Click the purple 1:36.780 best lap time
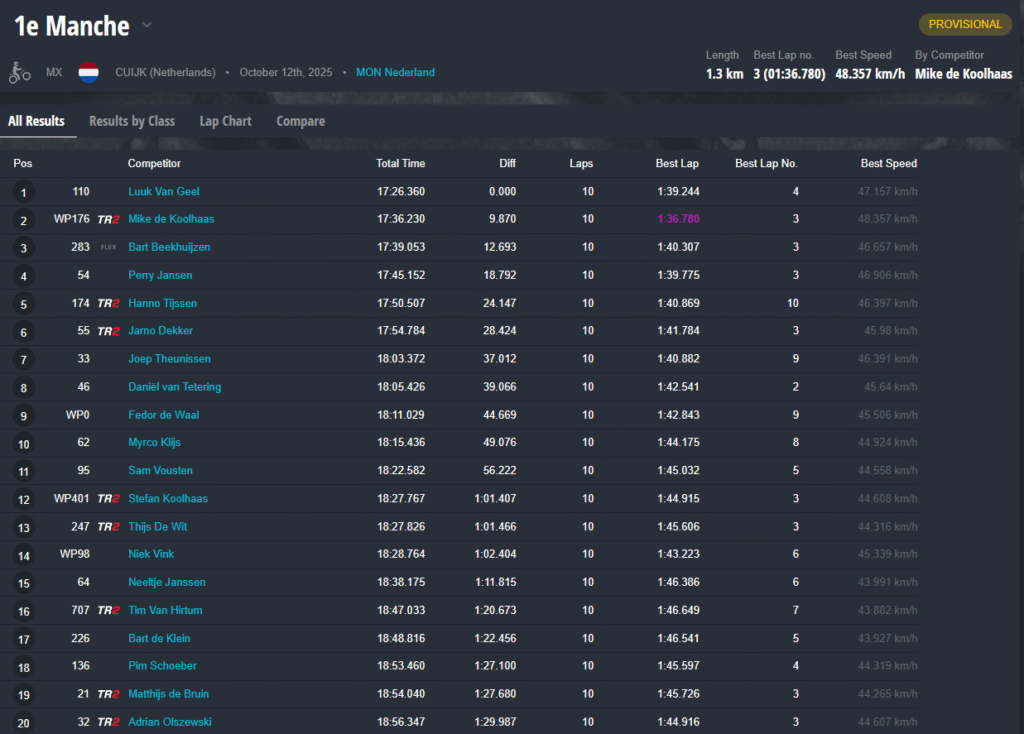1024x734 pixels. (678, 219)
